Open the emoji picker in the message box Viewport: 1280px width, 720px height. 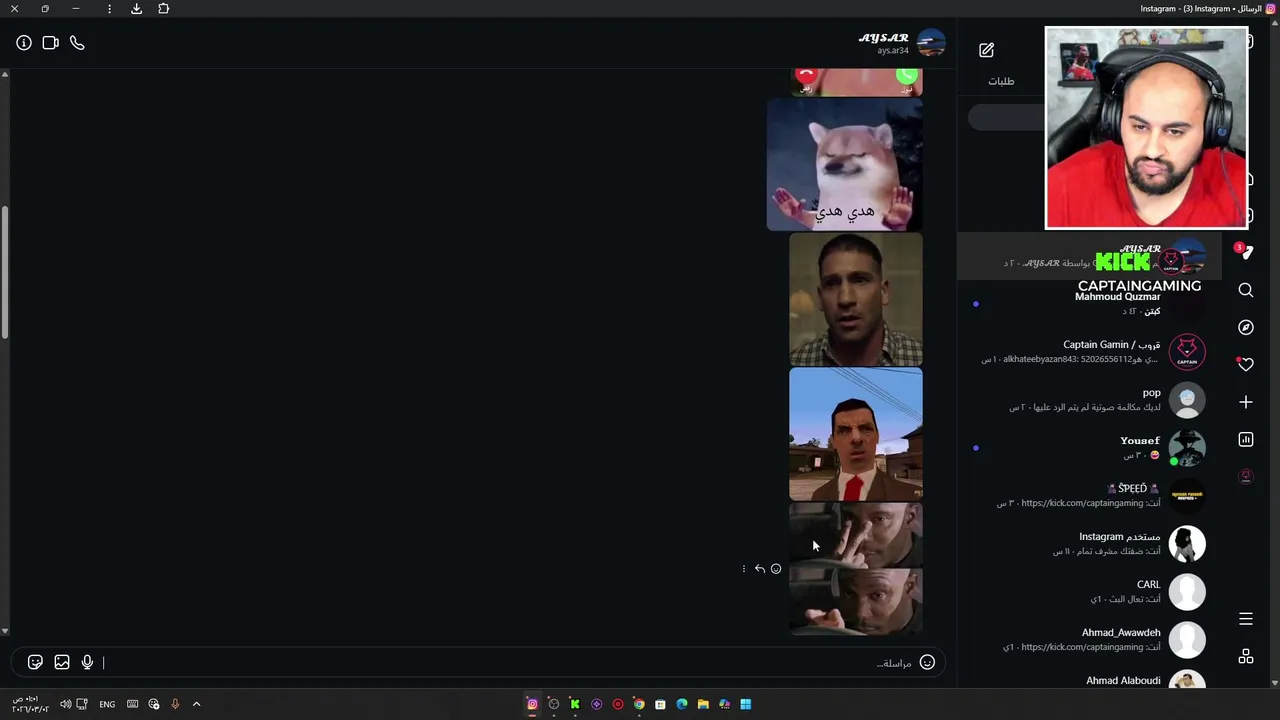pos(927,662)
